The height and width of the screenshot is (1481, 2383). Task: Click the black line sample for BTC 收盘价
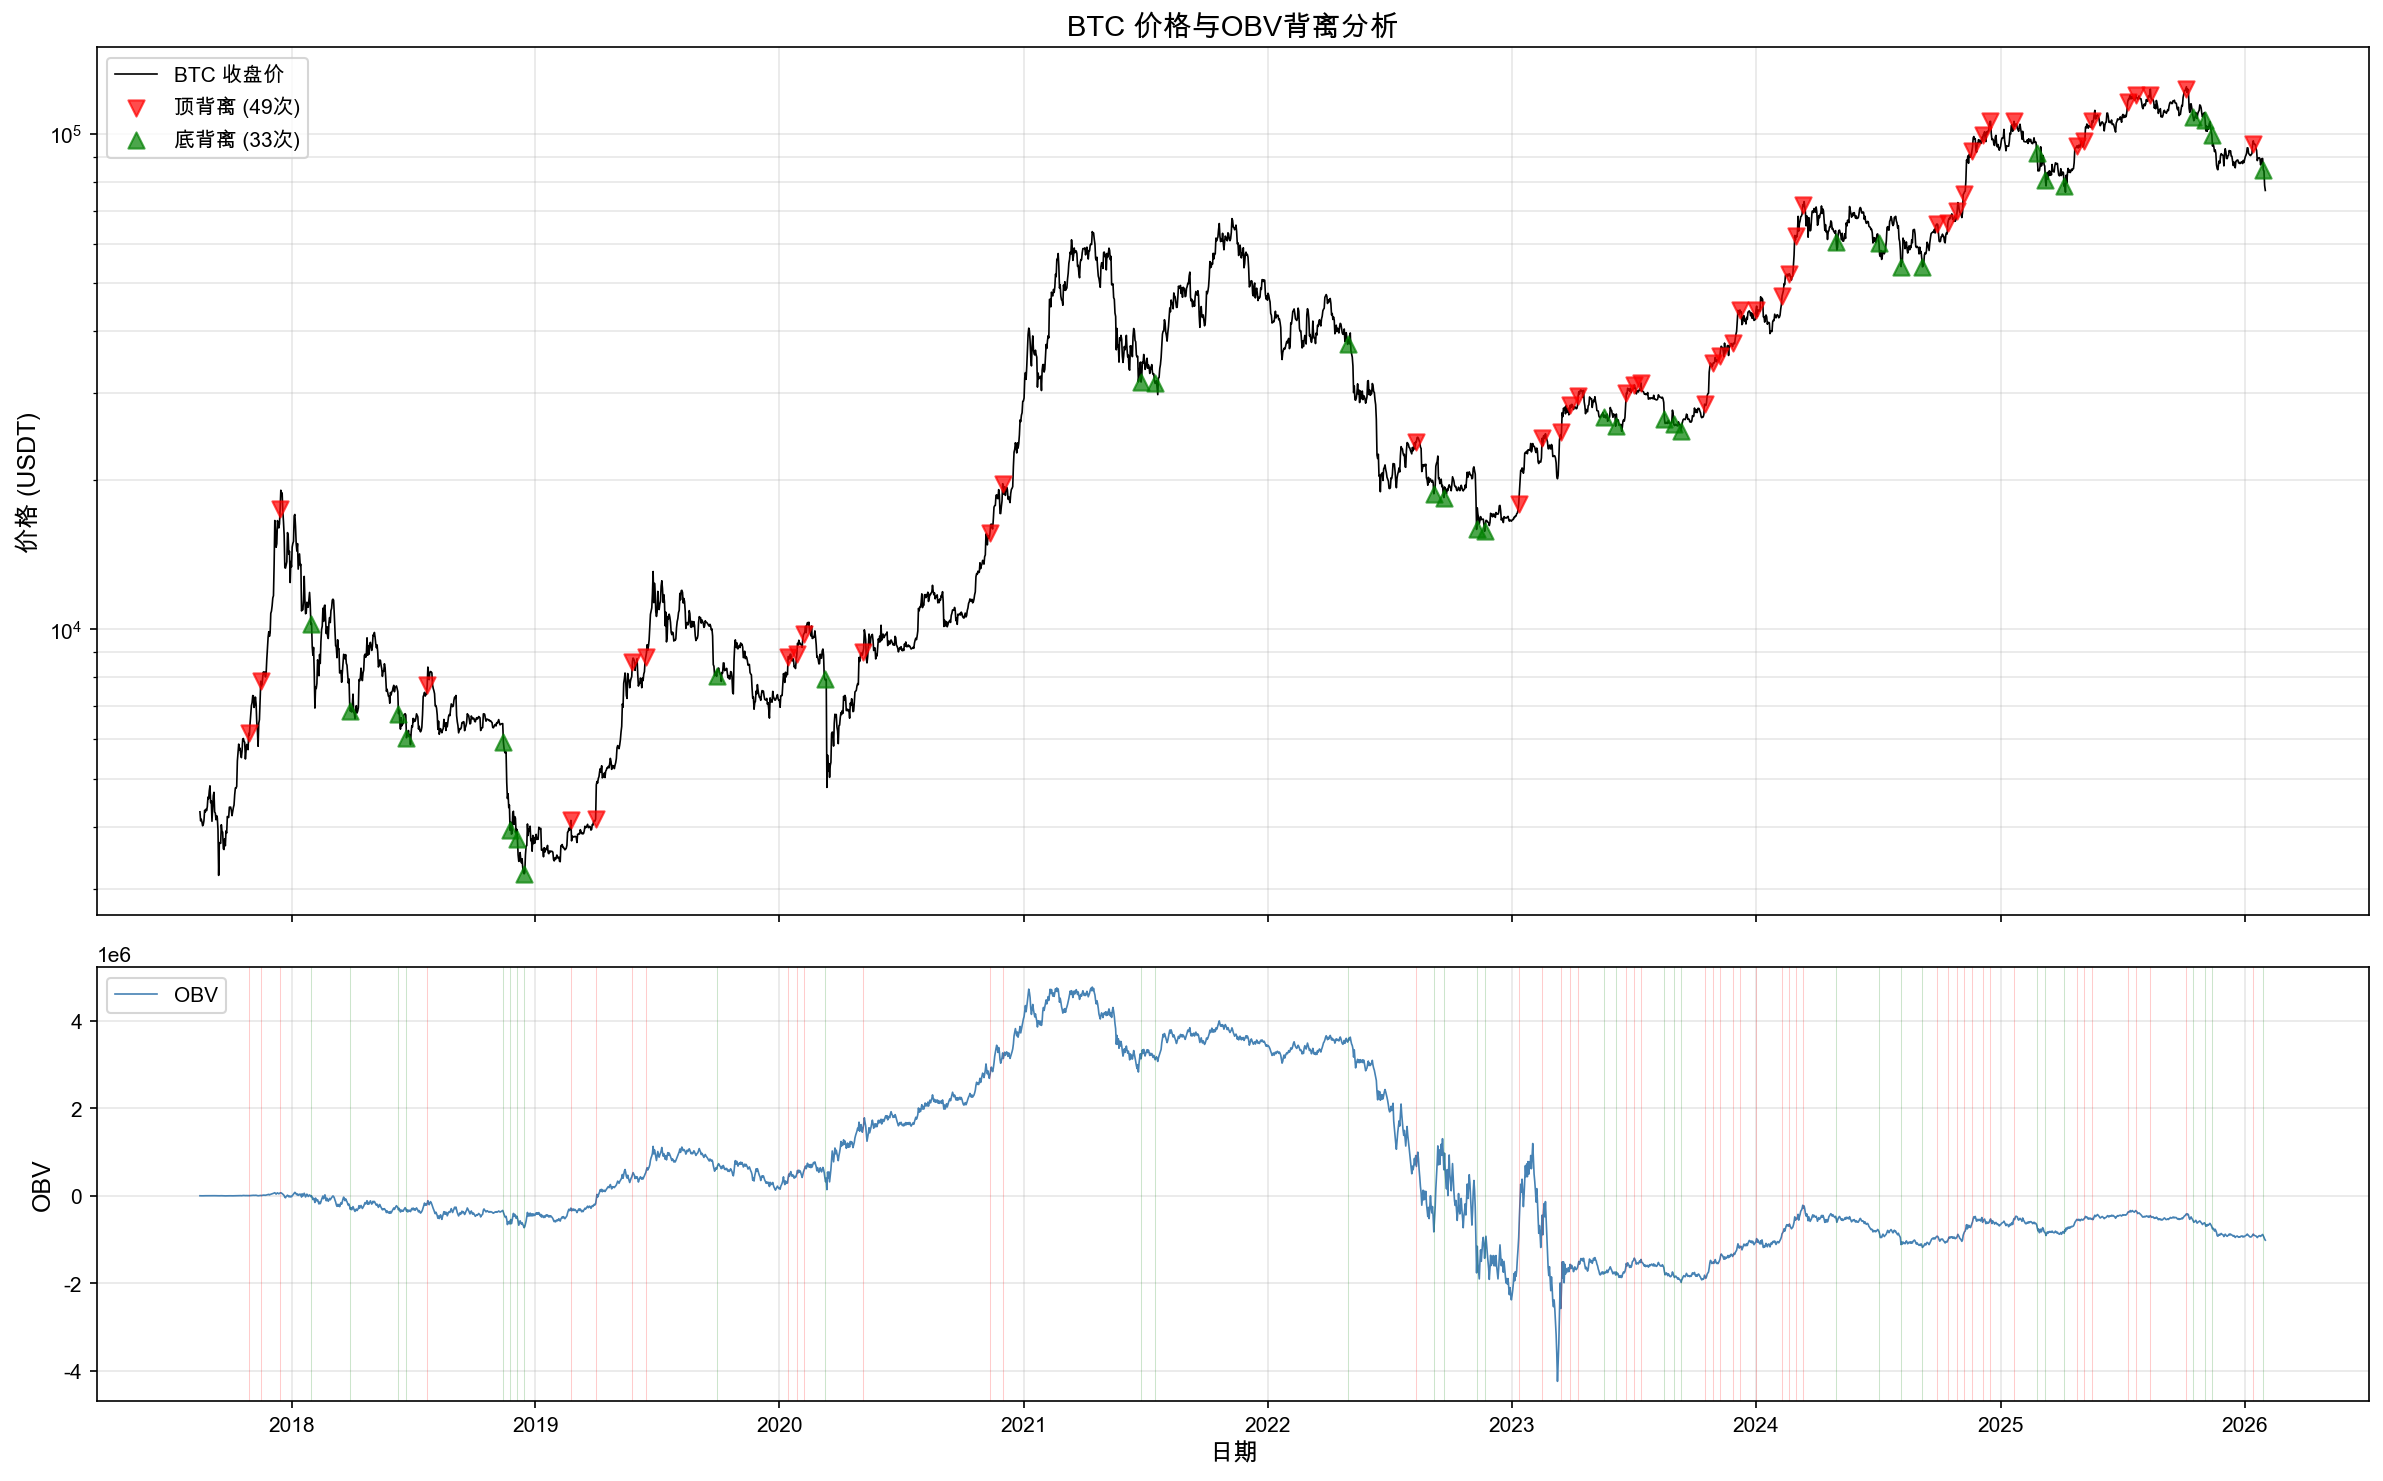coord(137,74)
